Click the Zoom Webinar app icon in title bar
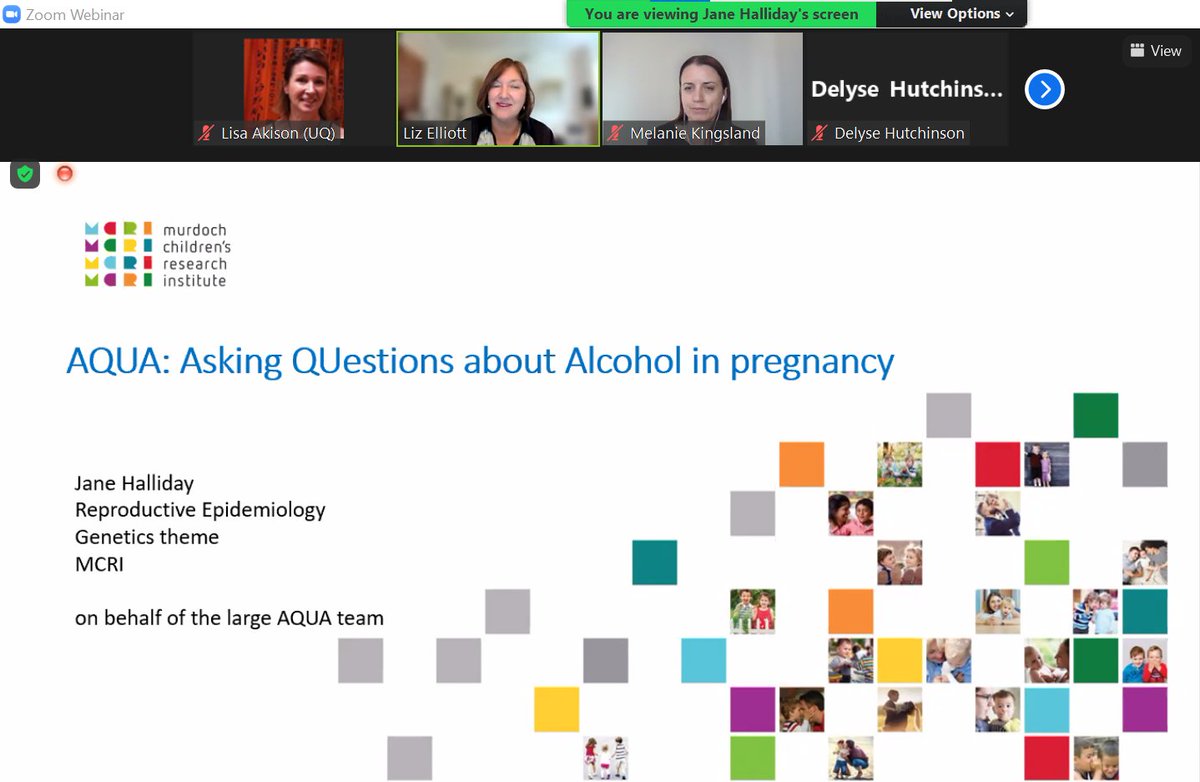 (13, 15)
